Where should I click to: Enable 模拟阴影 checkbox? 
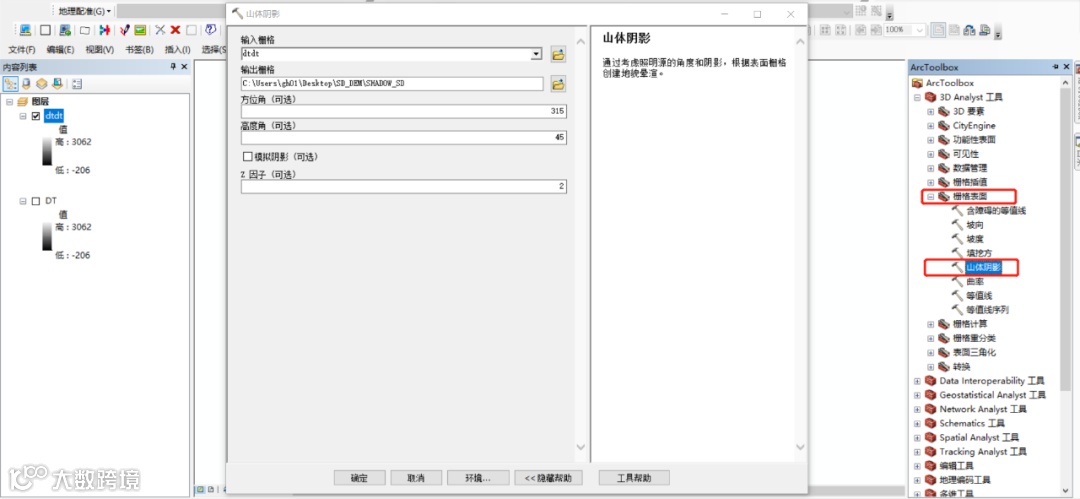coord(248,157)
